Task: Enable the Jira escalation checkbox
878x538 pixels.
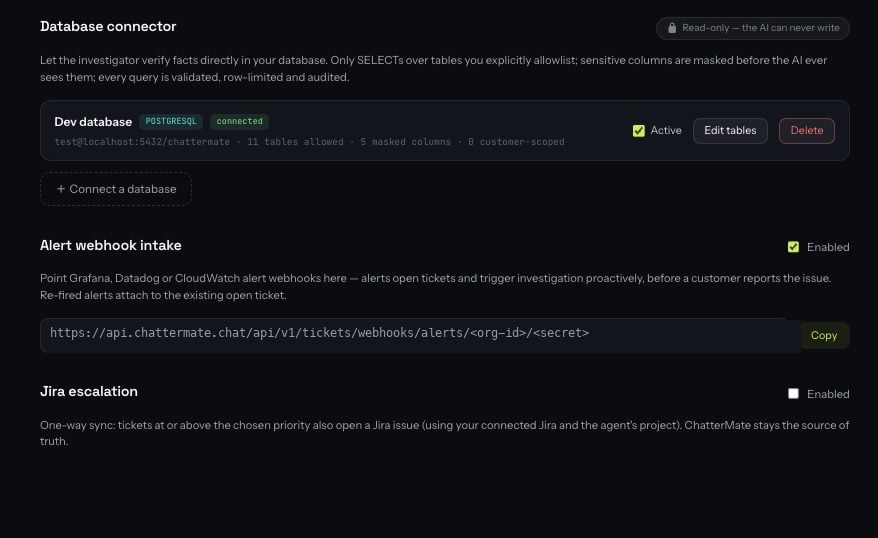Action: [793, 394]
